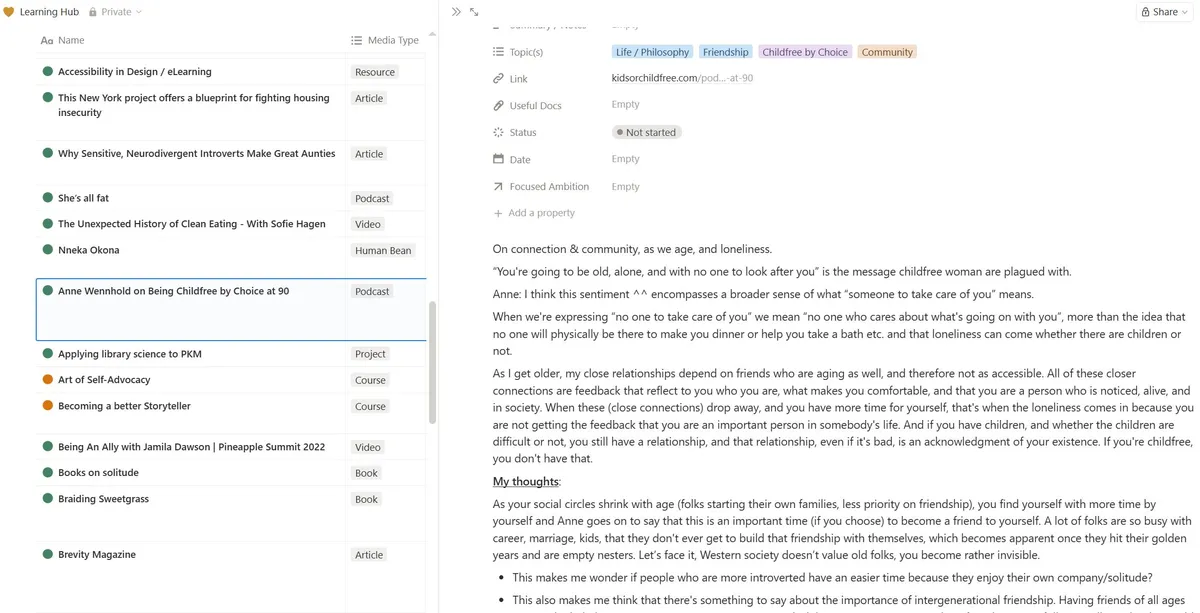Click the Topic(s) list icon
The height and width of the screenshot is (613, 1200).
[498, 52]
